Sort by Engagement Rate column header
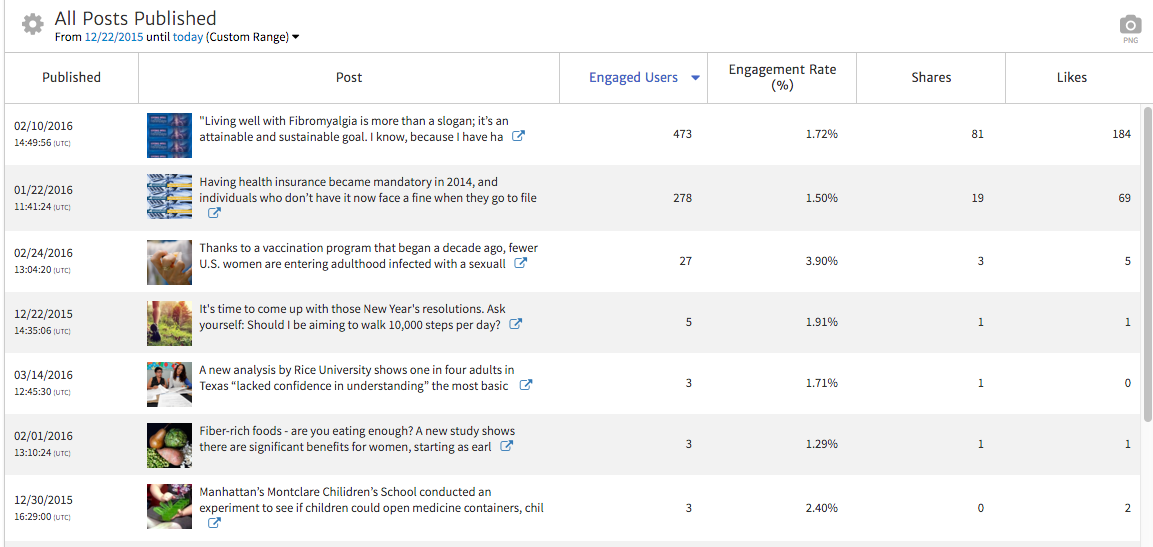The width and height of the screenshot is (1153, 547). coord(782,77)
